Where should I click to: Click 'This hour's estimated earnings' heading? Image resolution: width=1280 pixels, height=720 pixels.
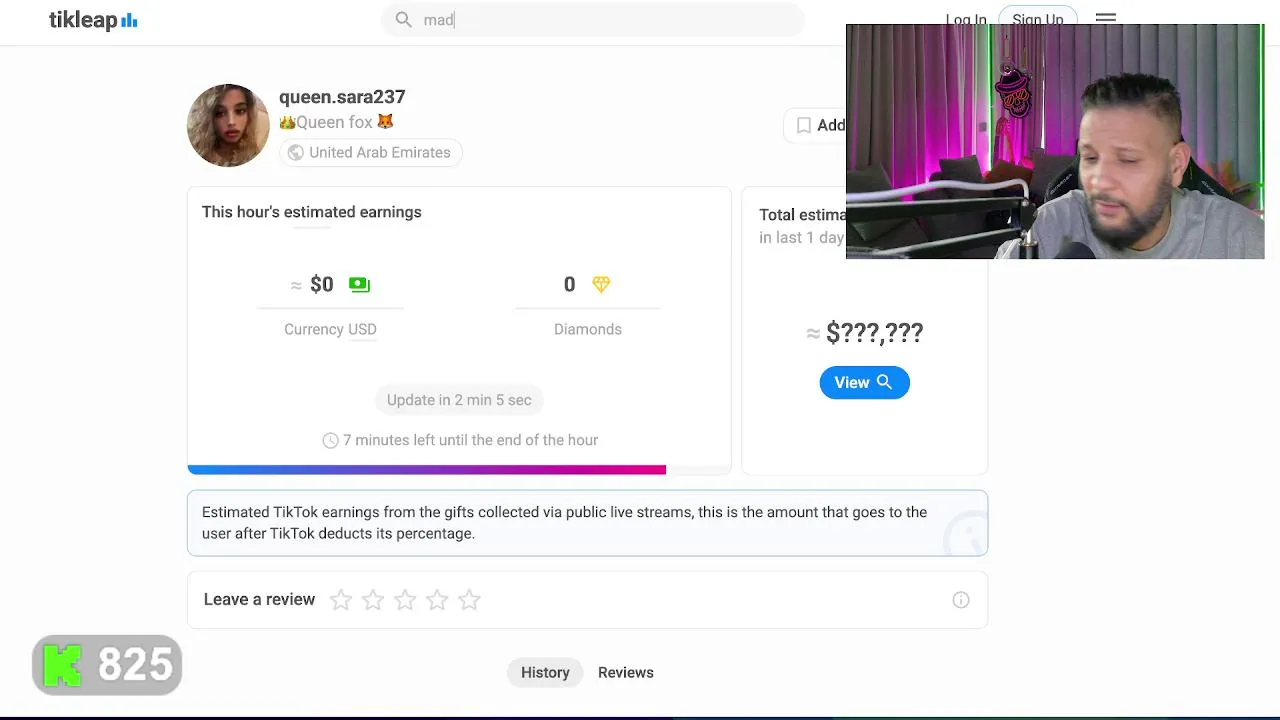pyautogui.click(x=312, y=212)
